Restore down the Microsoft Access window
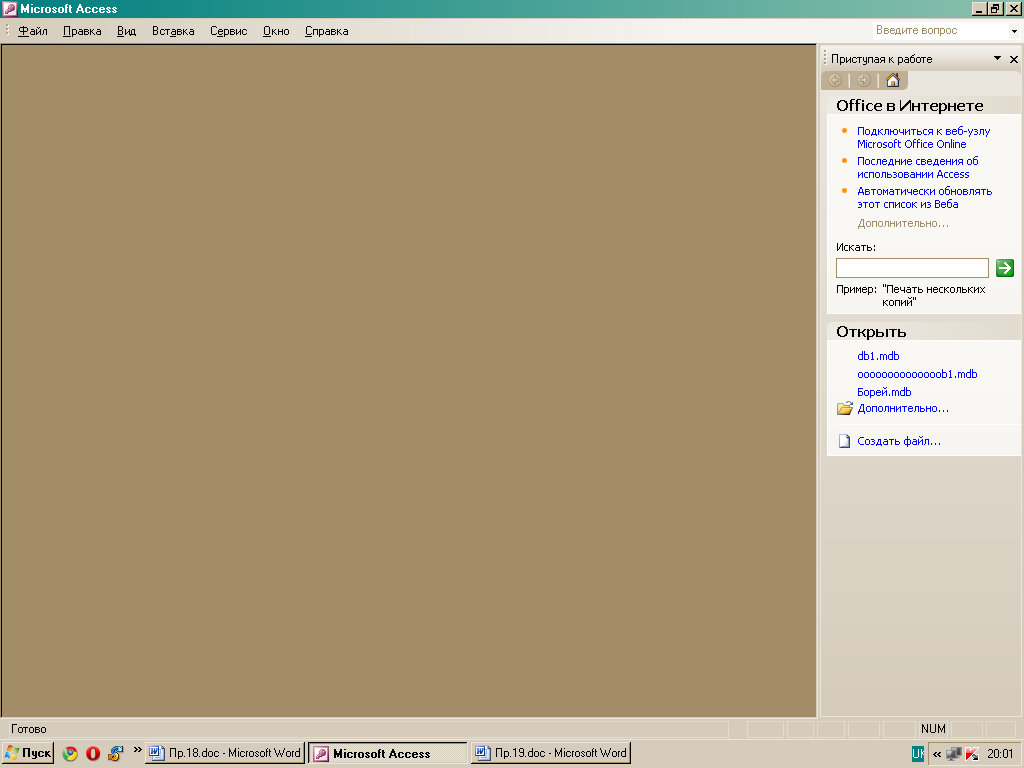Image resolution: width=1024 pixels, height=768 pixels. point(995,8)
